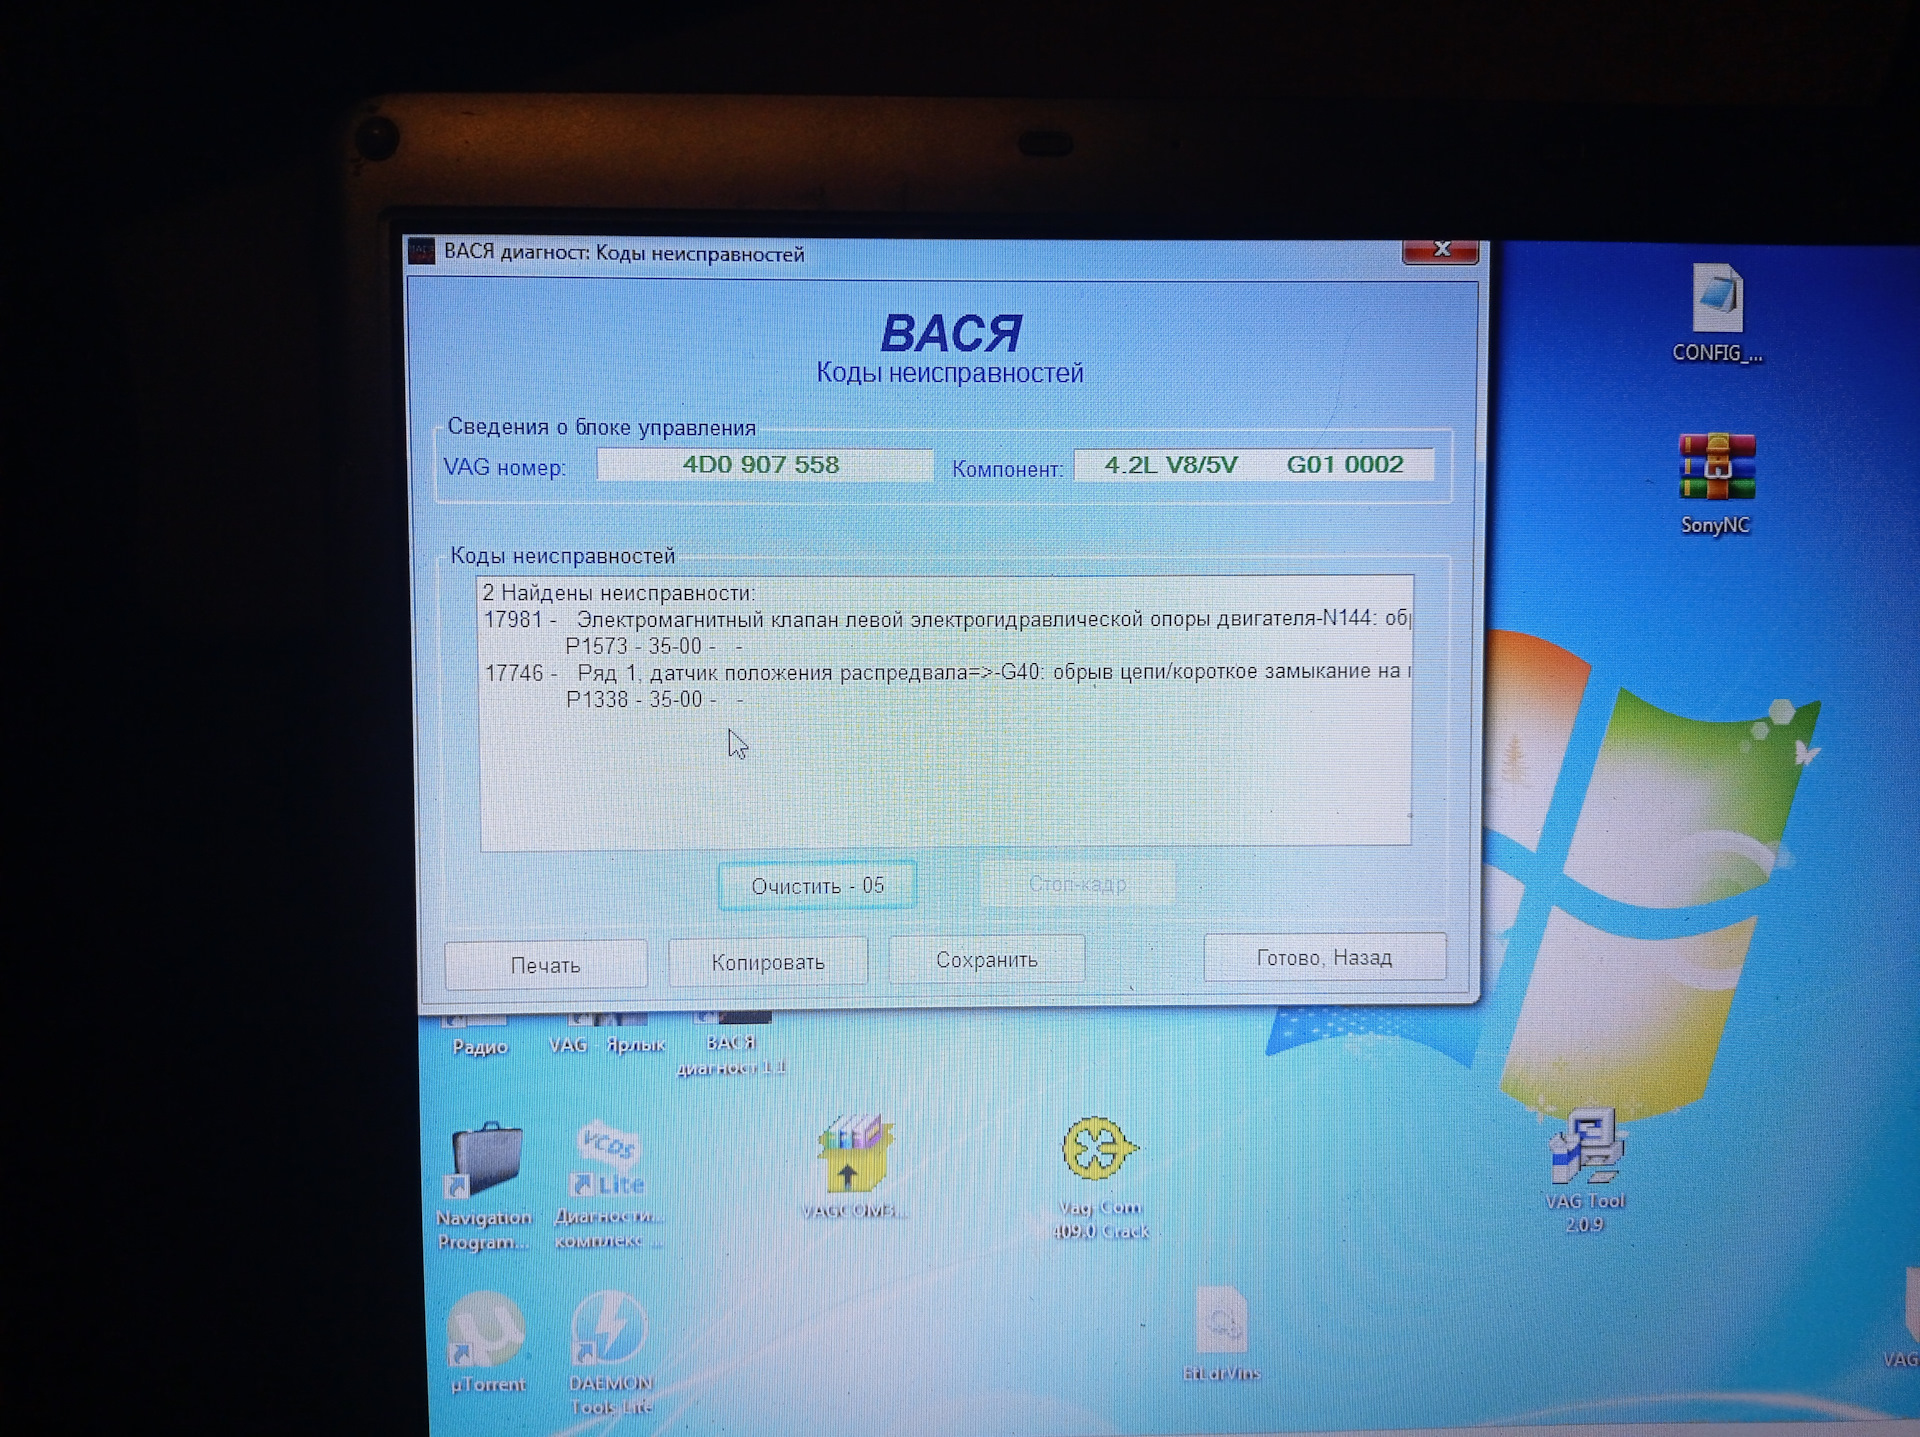Viewport: 1920px width, 1437px height.
Task: Launch the VCDS Lite shortcut icon
Action: coord(608,1160)
